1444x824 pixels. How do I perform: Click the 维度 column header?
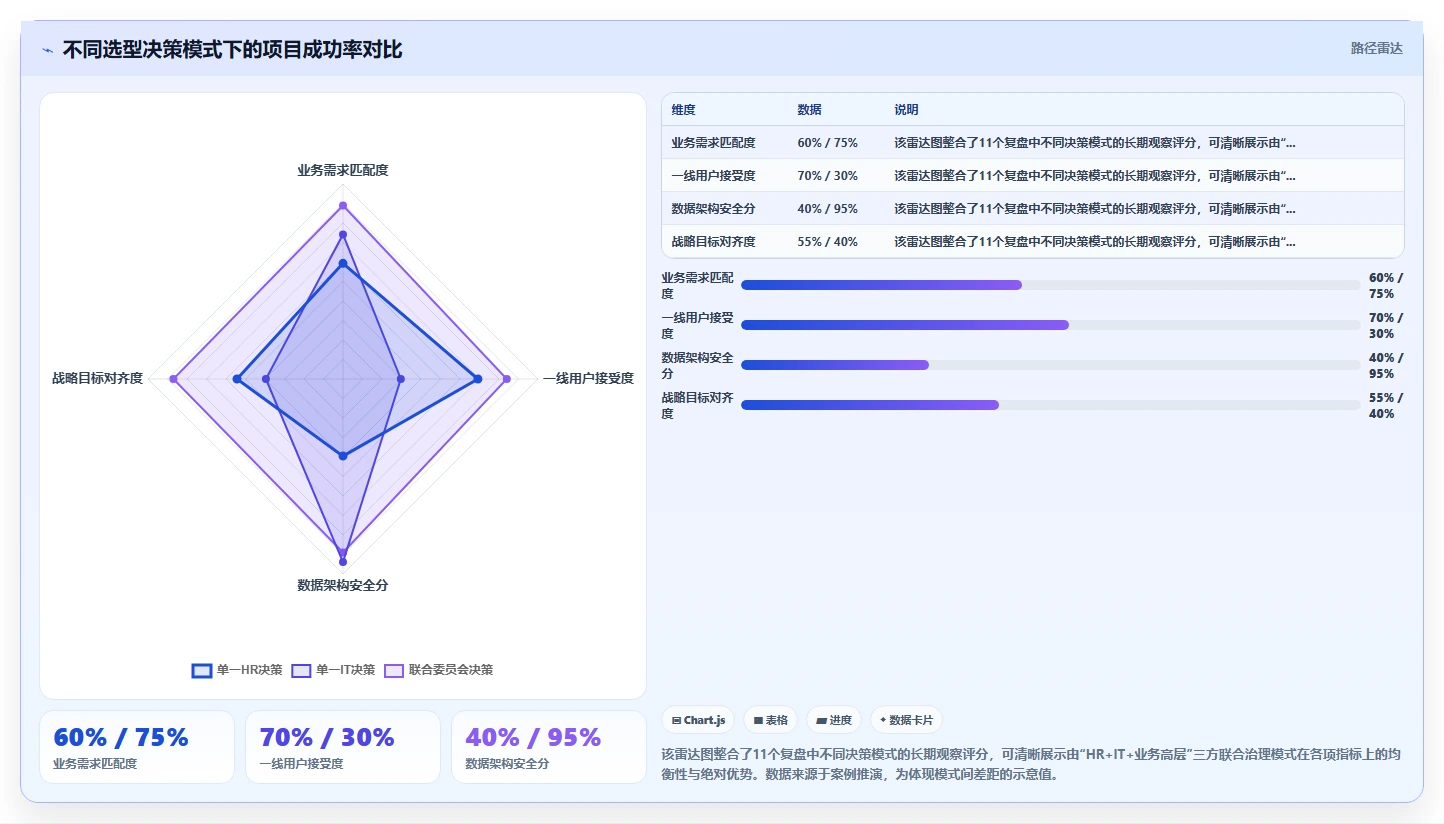point(684,110)
